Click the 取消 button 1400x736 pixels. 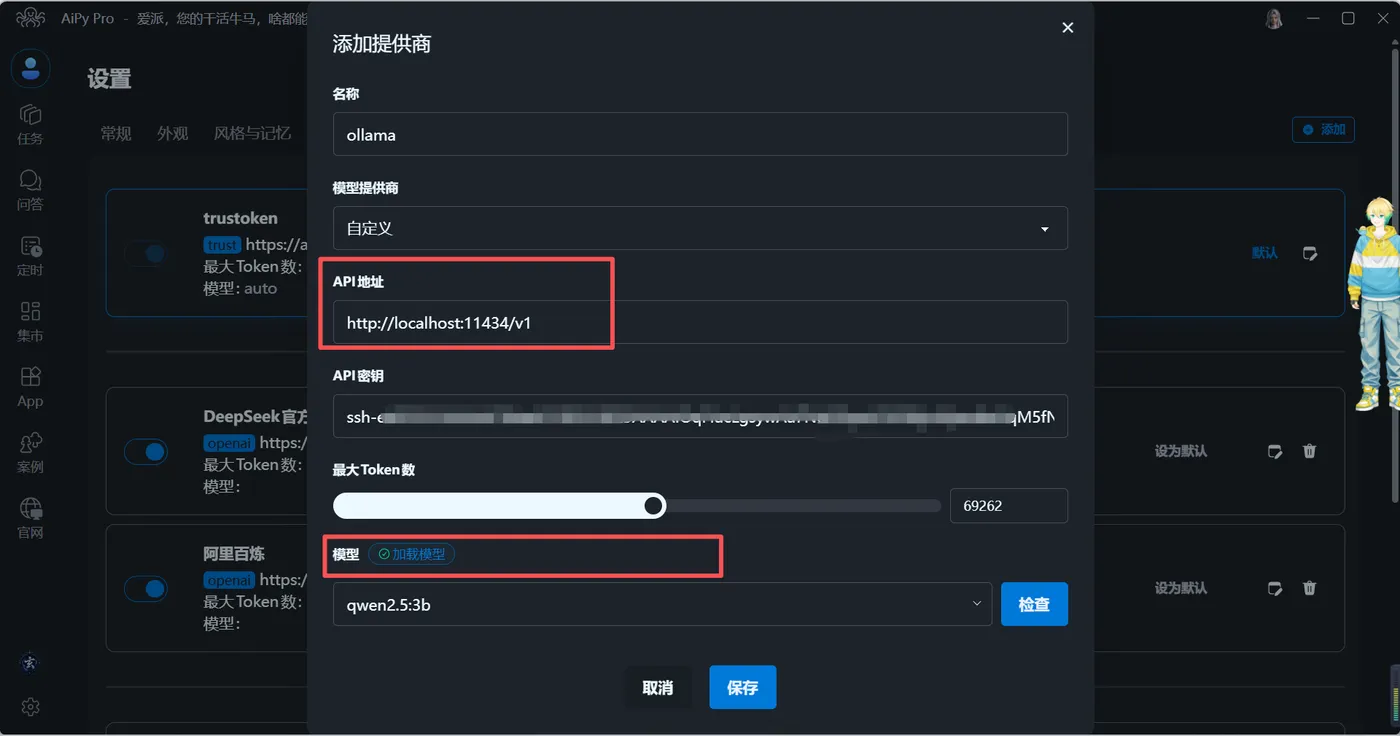coord(658,688)
